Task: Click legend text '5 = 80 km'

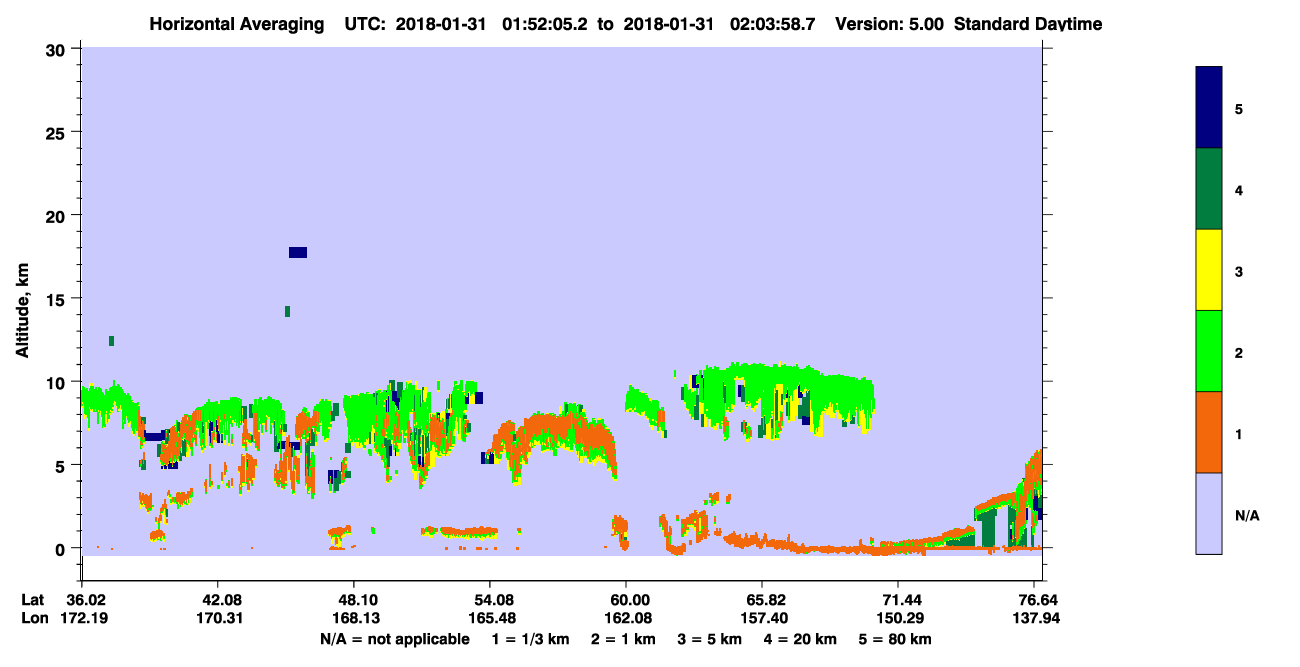Action: [x=896, y=639]
